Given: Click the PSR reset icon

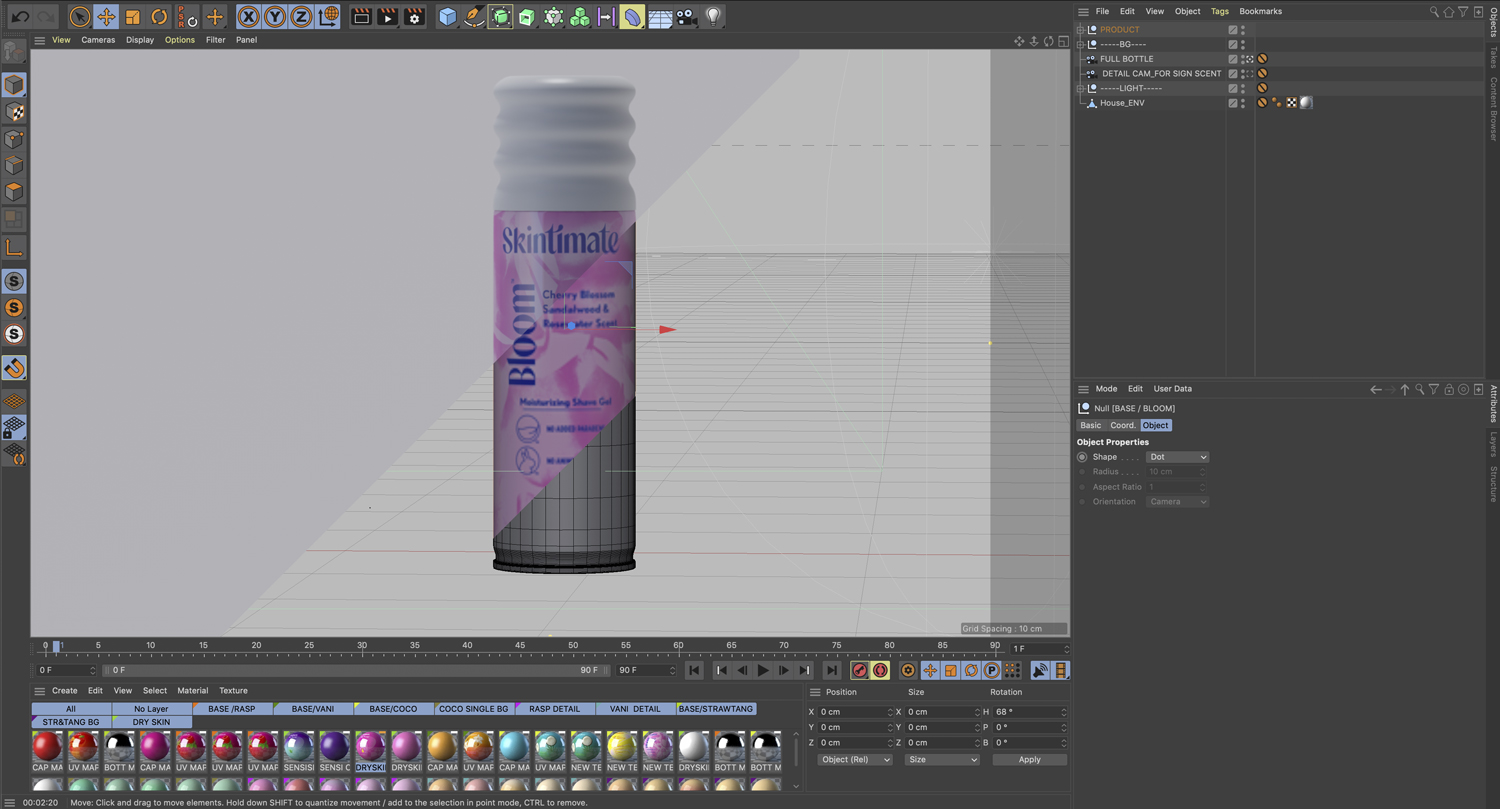Looking at the screenshot, I should (187, 17).
